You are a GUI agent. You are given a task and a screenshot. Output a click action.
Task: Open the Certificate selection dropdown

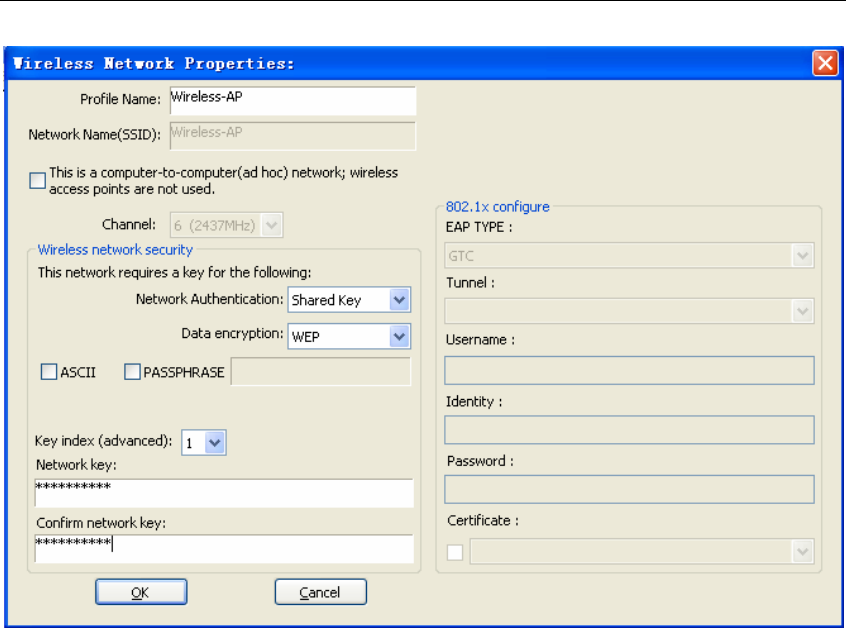tap(803, 551)
